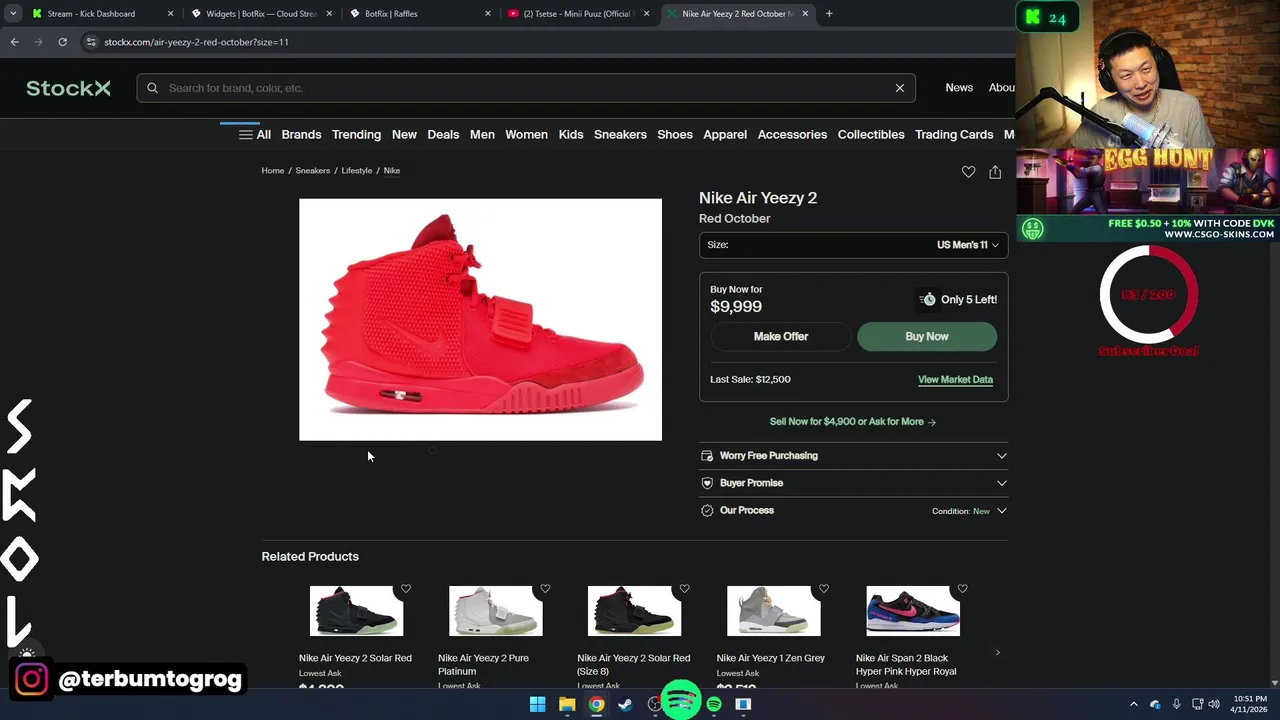Screen dimensions: 1280x720
Task: Open the Red October shoe image
Action: [480, 319]
